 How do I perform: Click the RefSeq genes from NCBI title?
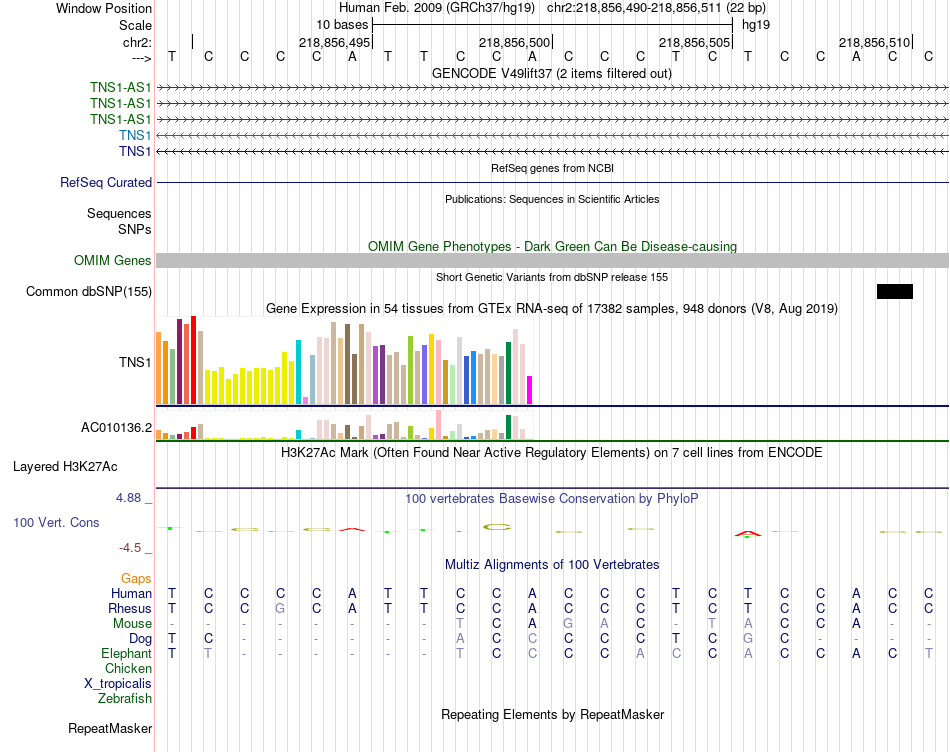click(553, 168)
